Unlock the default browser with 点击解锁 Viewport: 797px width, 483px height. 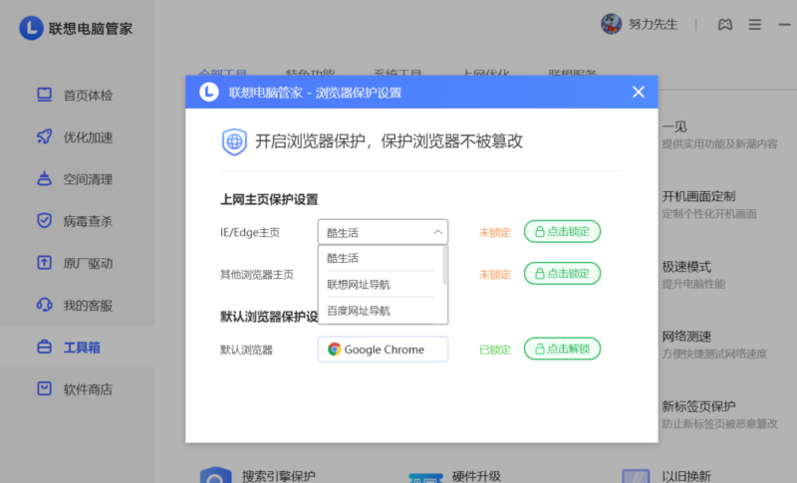(562, 349)
